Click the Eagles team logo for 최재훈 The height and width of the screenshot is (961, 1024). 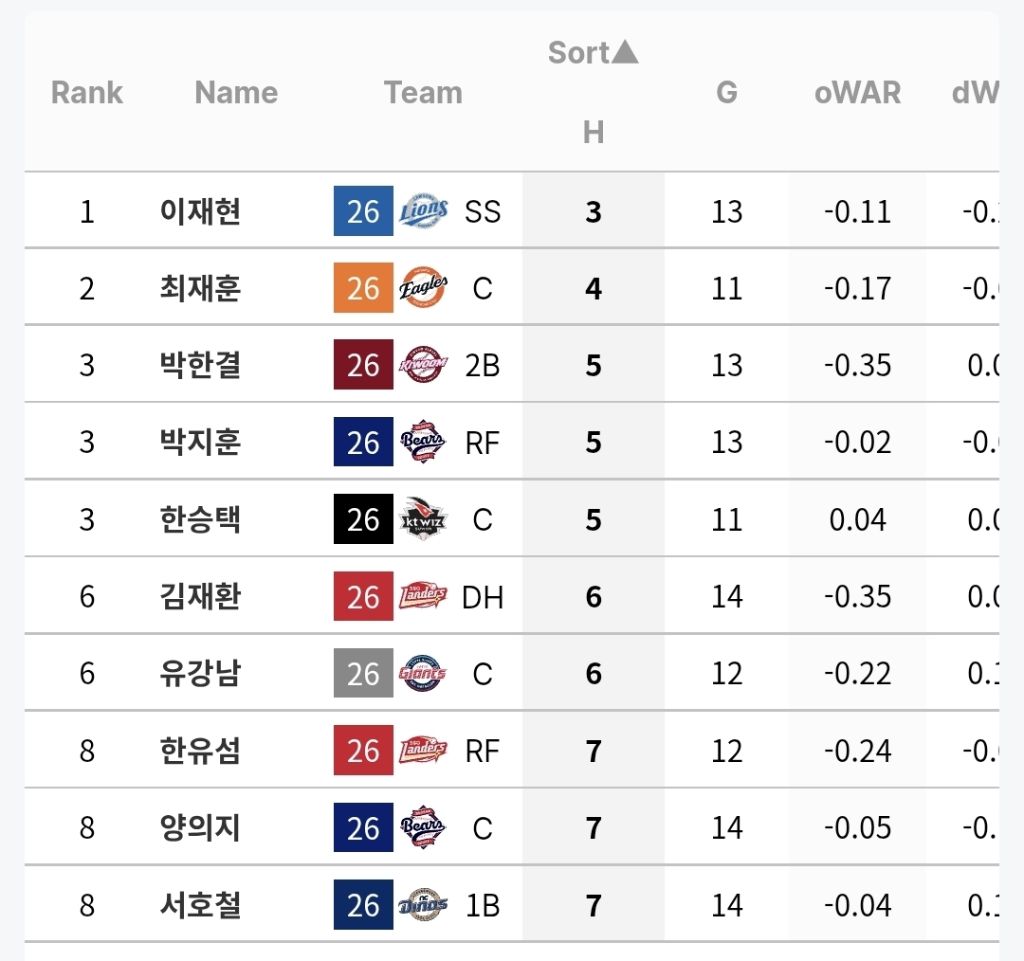pyautogui.click(x=423, y=288)
